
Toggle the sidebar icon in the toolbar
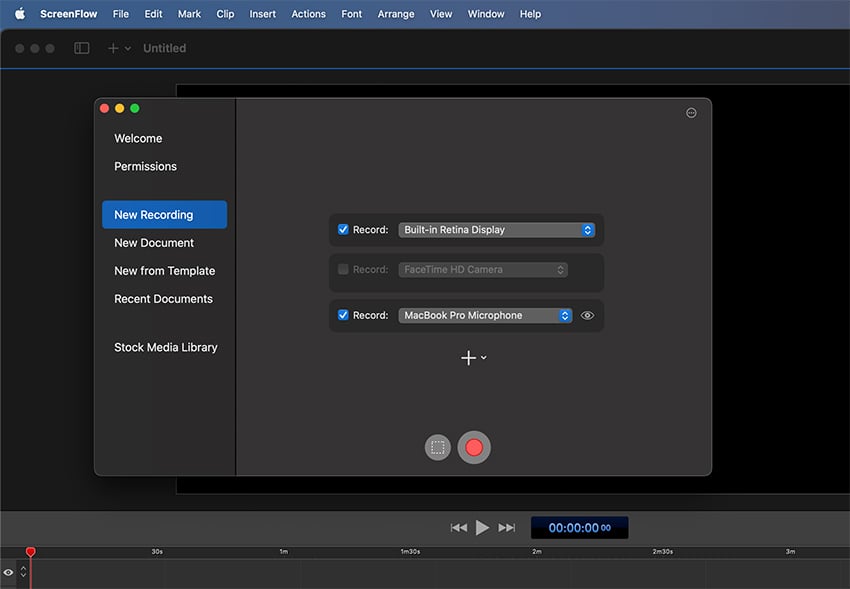(82, 48)
